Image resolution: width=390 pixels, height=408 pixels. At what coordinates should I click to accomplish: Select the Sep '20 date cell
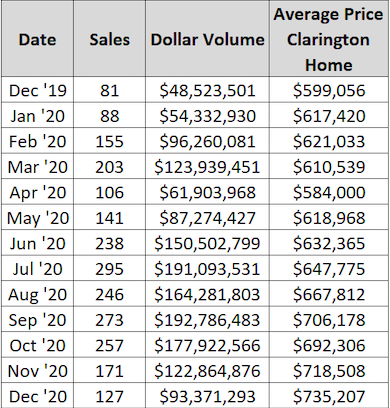[37, 320]
